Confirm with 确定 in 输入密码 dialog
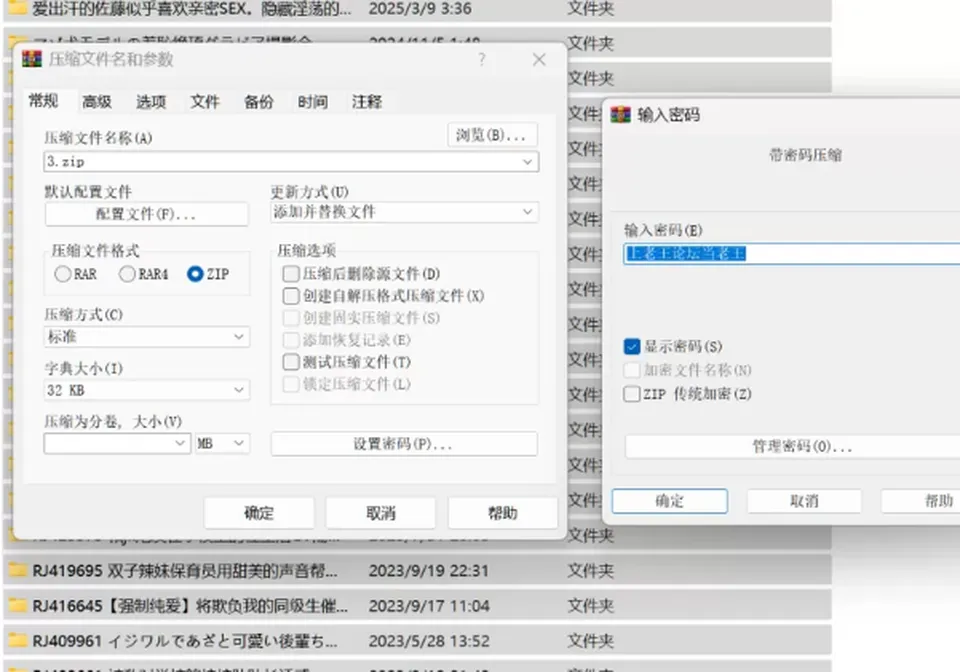Image resolution: width=960 pixels, height=672 pixels. (x=670, y=501)
